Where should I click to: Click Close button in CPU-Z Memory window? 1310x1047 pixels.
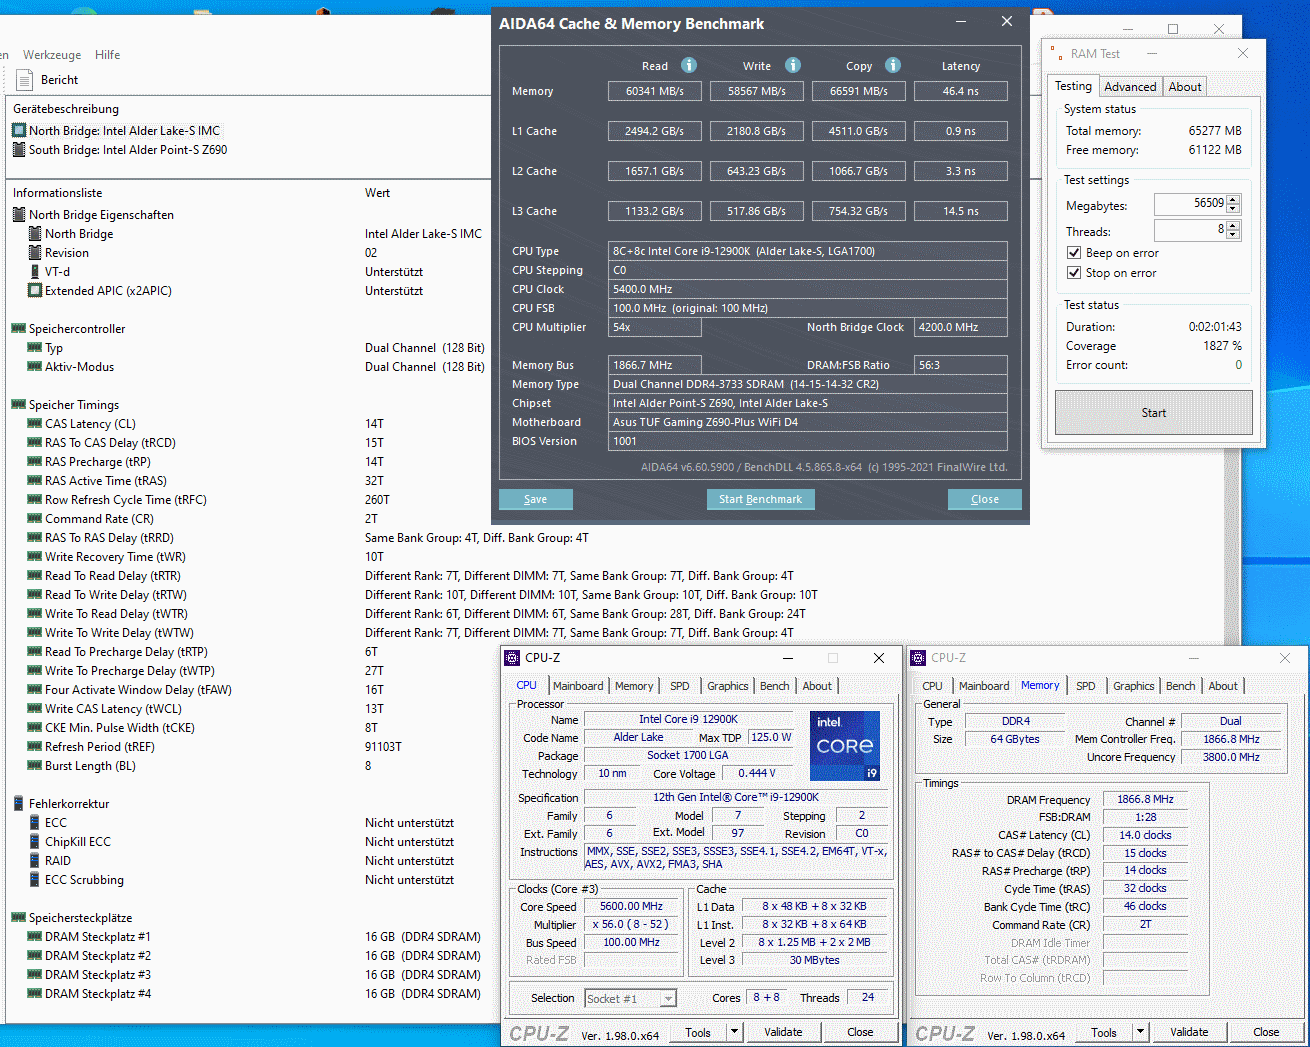(x=1266, y=1032)
